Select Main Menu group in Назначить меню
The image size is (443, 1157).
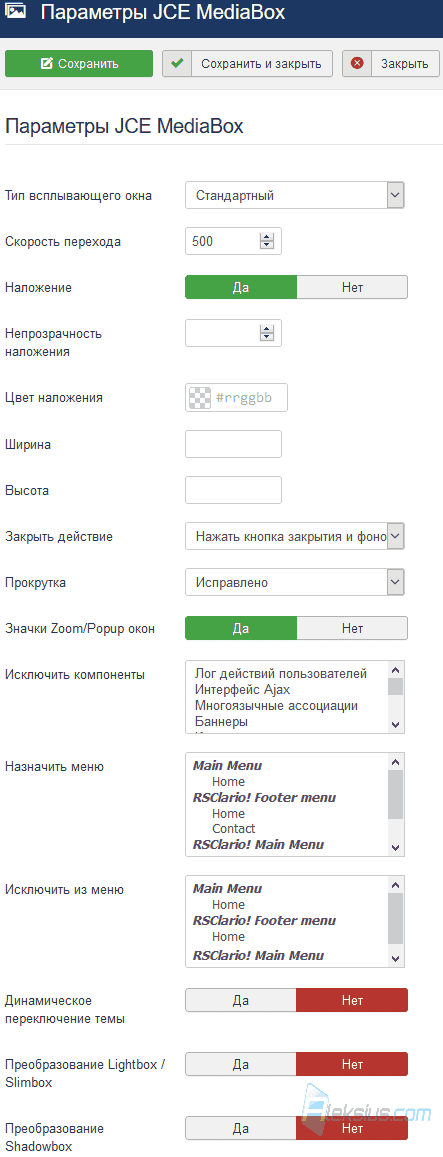point(227,766)
